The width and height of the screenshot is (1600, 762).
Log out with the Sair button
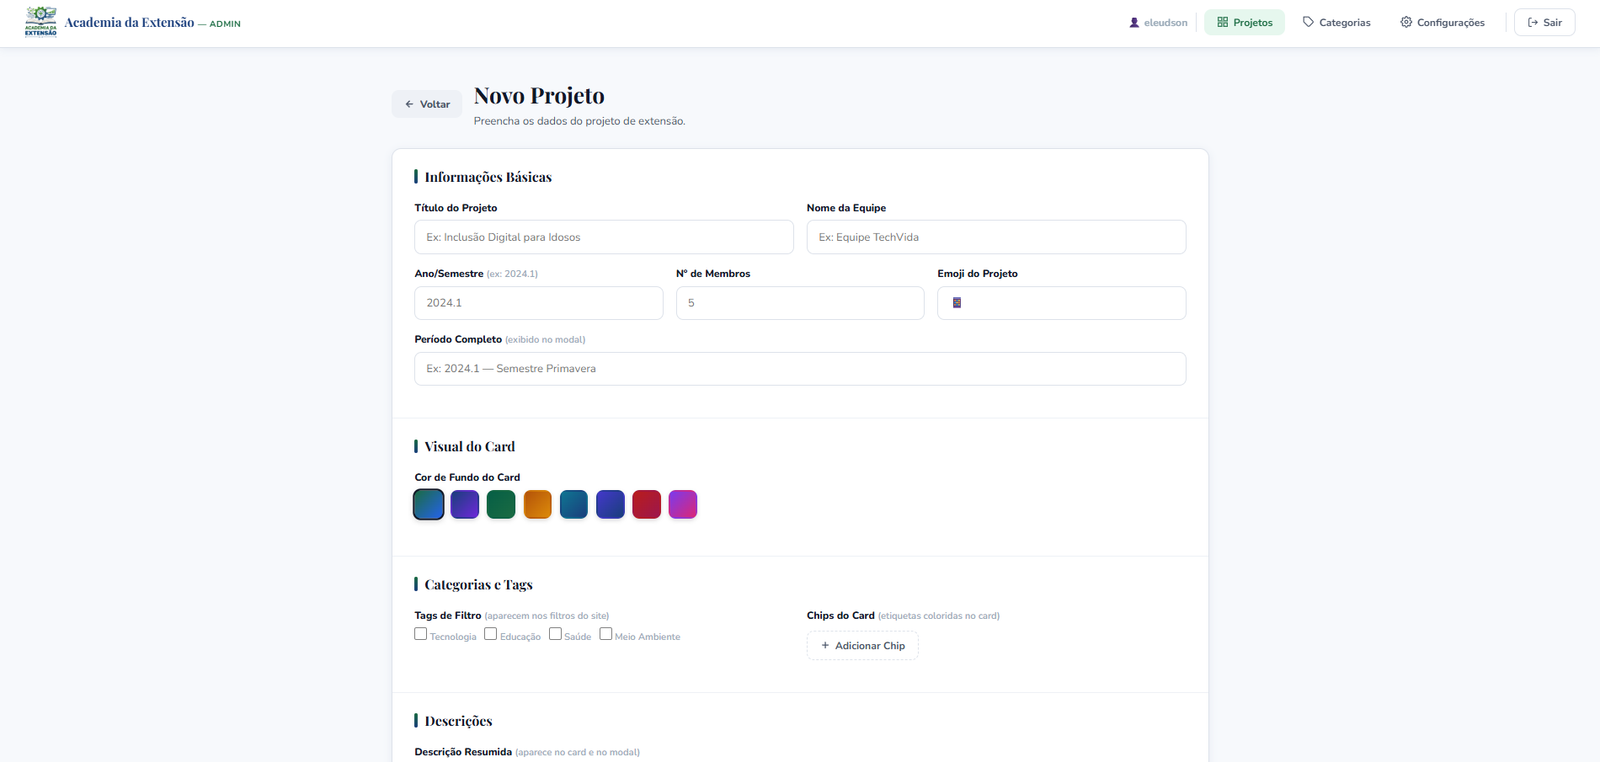1544,22
